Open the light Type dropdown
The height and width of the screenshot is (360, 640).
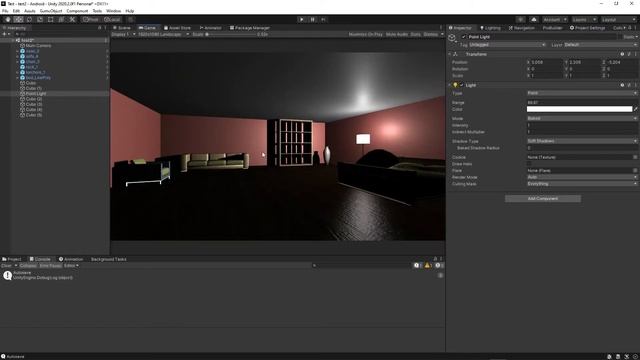pos(582,93)
